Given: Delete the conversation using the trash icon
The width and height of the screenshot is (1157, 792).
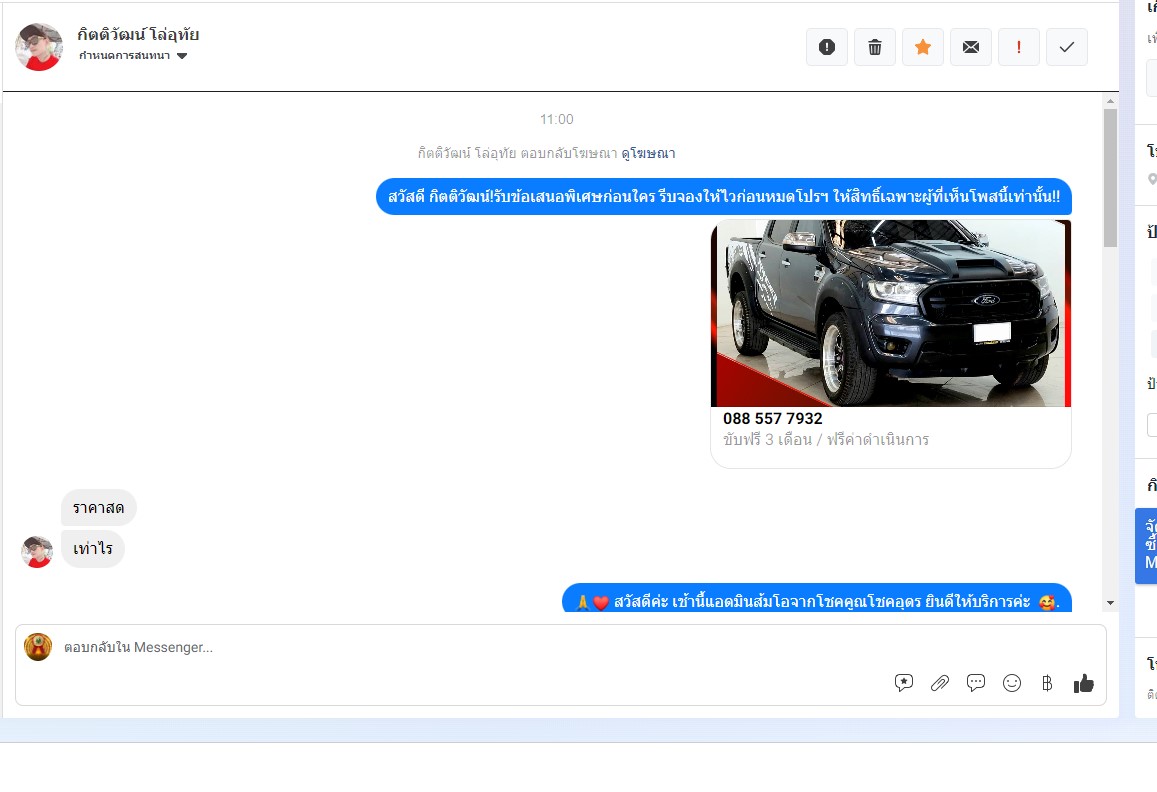Looking at the screenshot, I should tap(875, 47).
